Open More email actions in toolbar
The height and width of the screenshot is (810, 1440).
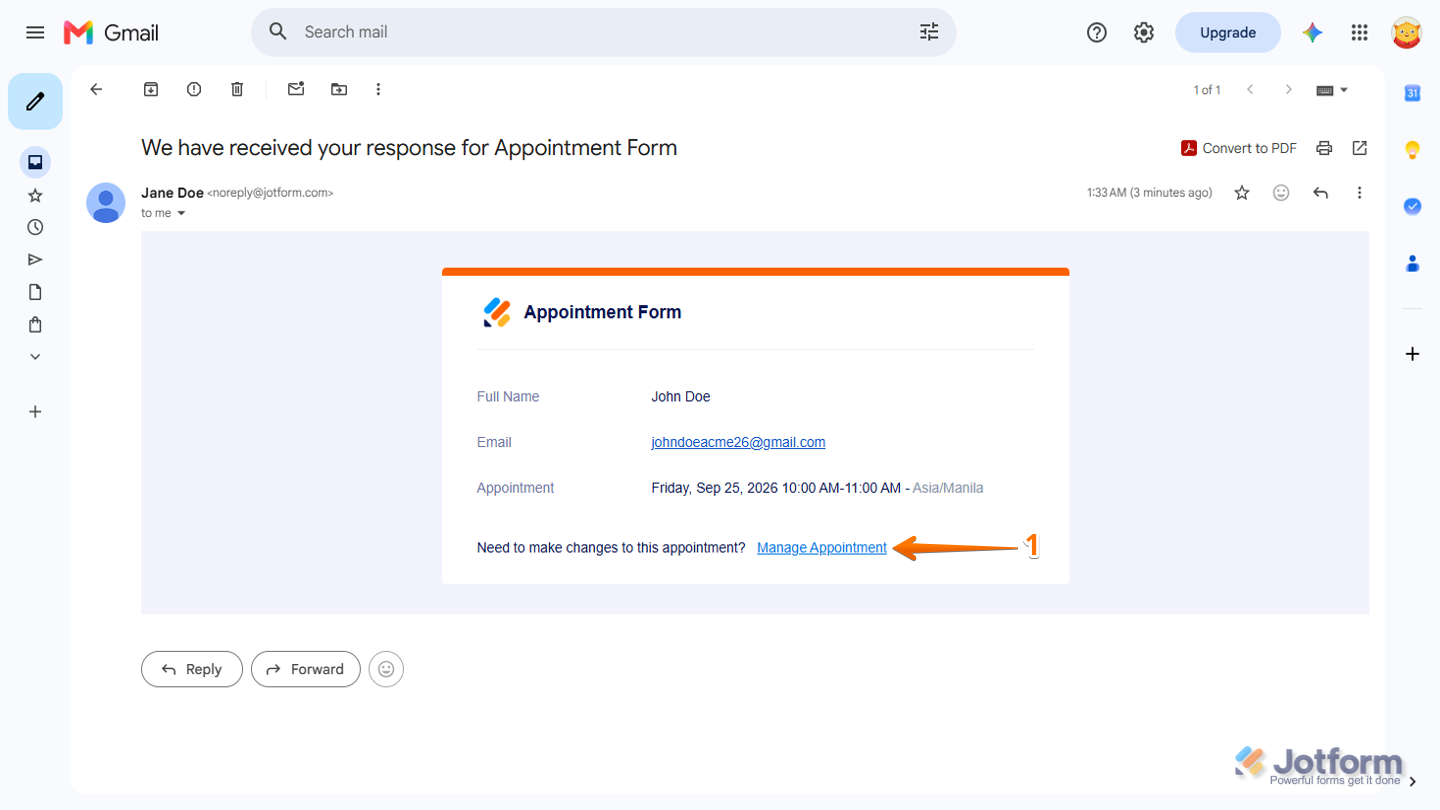[378, 89]
